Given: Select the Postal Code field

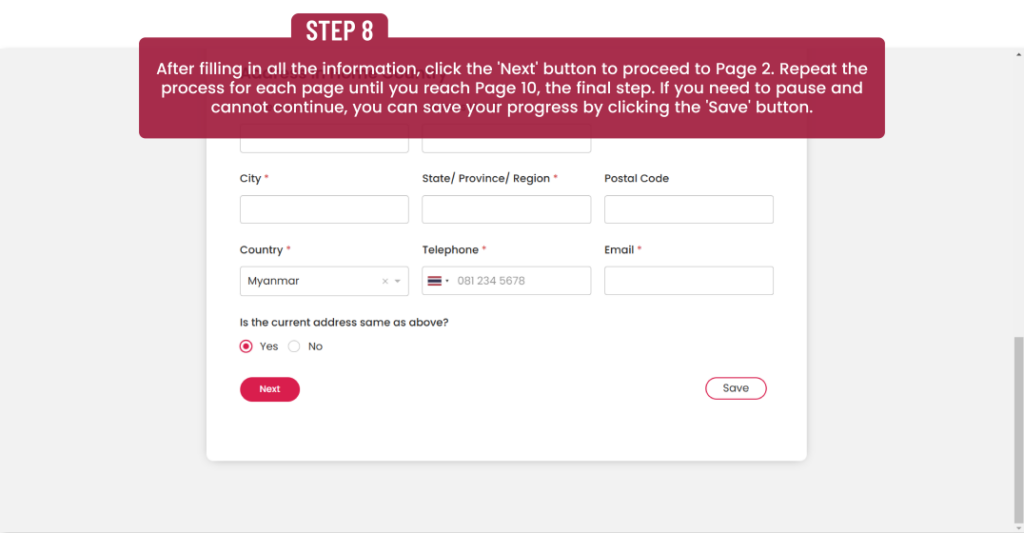Looking at the screenshot, I should [x=689, y=209].
